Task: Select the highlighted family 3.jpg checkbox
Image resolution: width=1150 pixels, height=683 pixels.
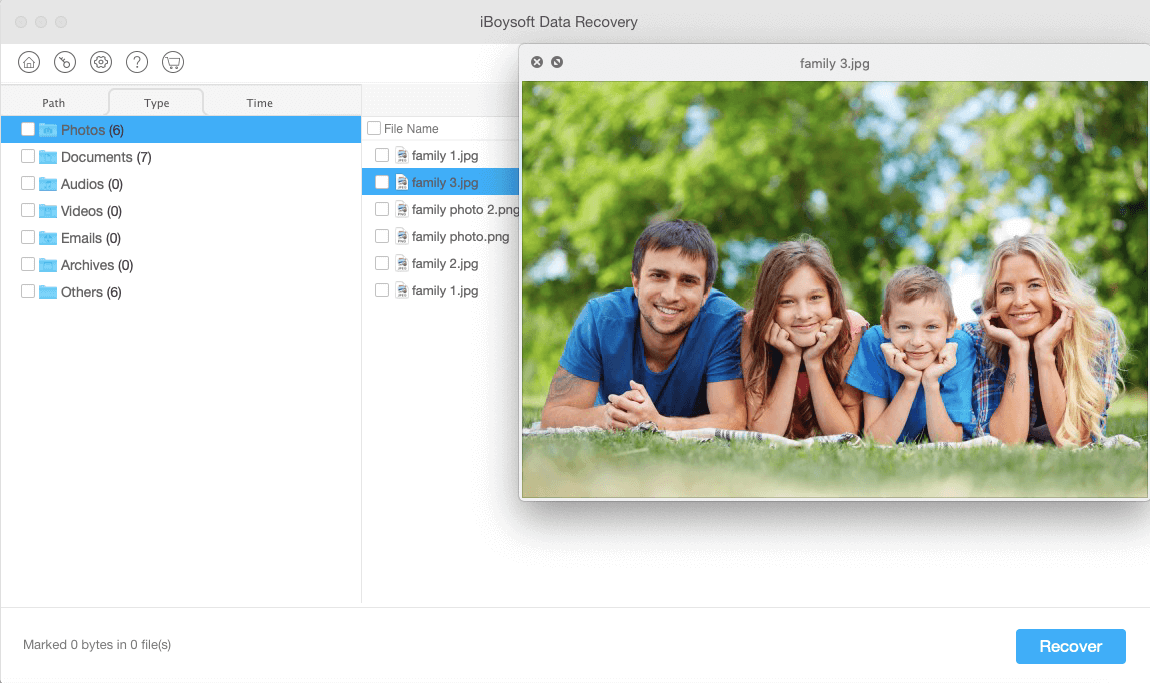Action: [x=381, y=181]
